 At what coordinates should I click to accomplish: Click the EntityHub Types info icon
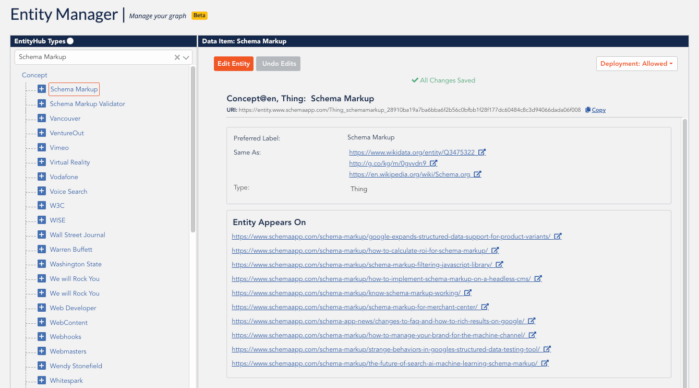click(70, 41)
